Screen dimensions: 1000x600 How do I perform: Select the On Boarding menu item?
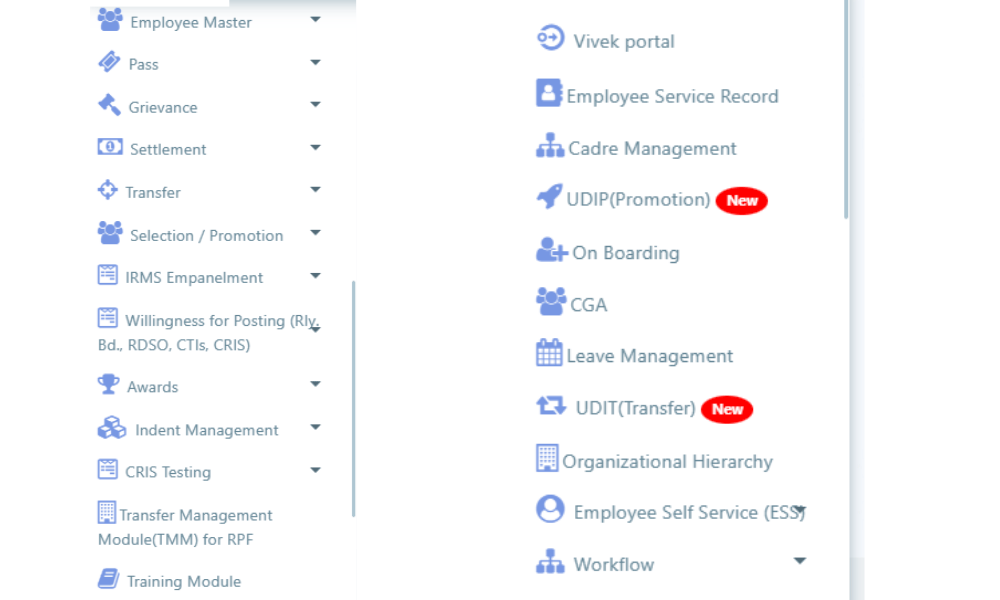tap(625, 253)
